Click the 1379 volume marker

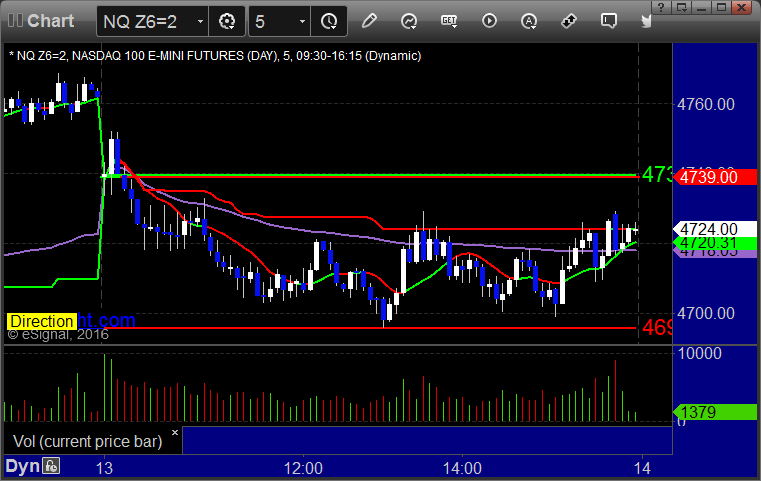(x=715, y=412)
